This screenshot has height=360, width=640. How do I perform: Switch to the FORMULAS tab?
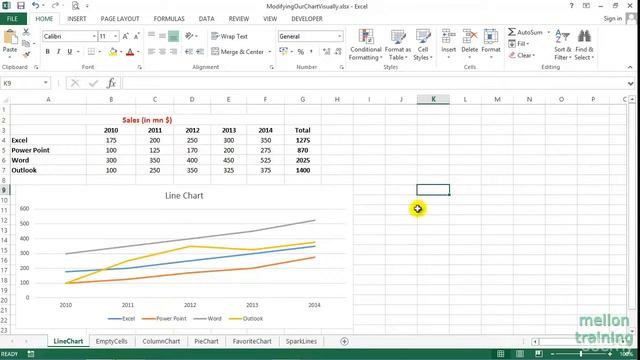pos(169,19)
